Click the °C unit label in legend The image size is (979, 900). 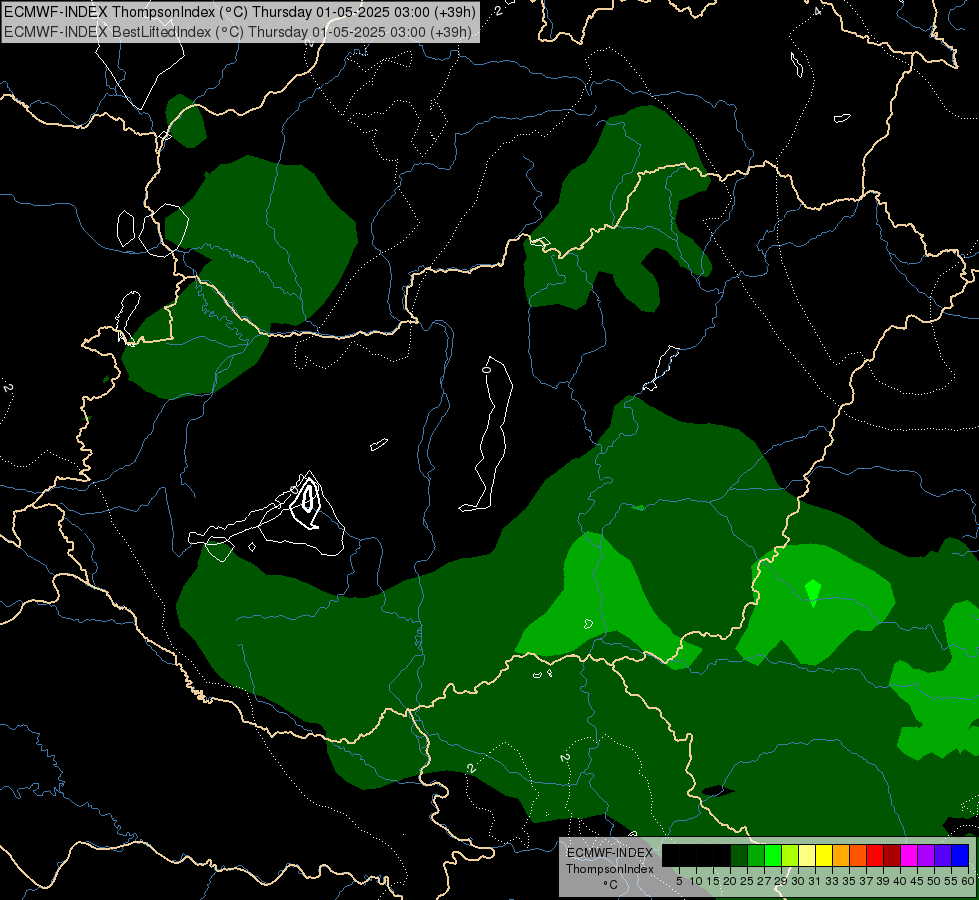click(x=611, y=884)
